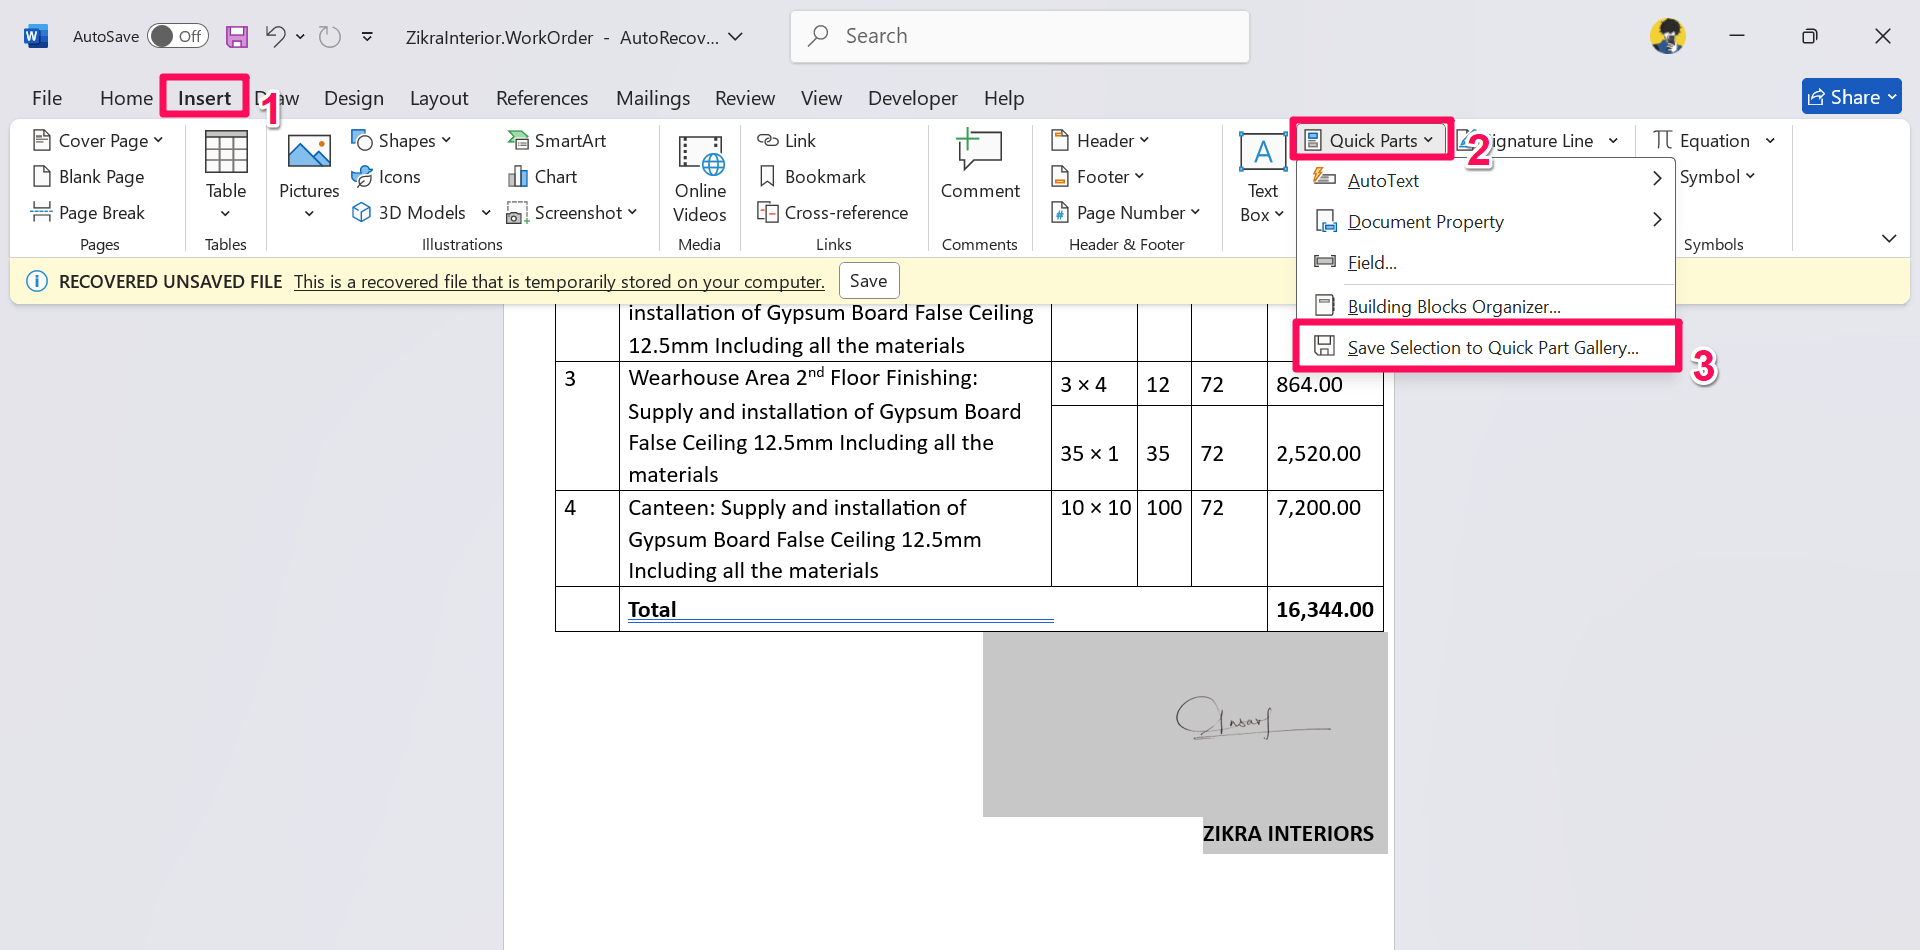Open the File tab
Screen dimensions: 1920x950
tap(47, 98)
